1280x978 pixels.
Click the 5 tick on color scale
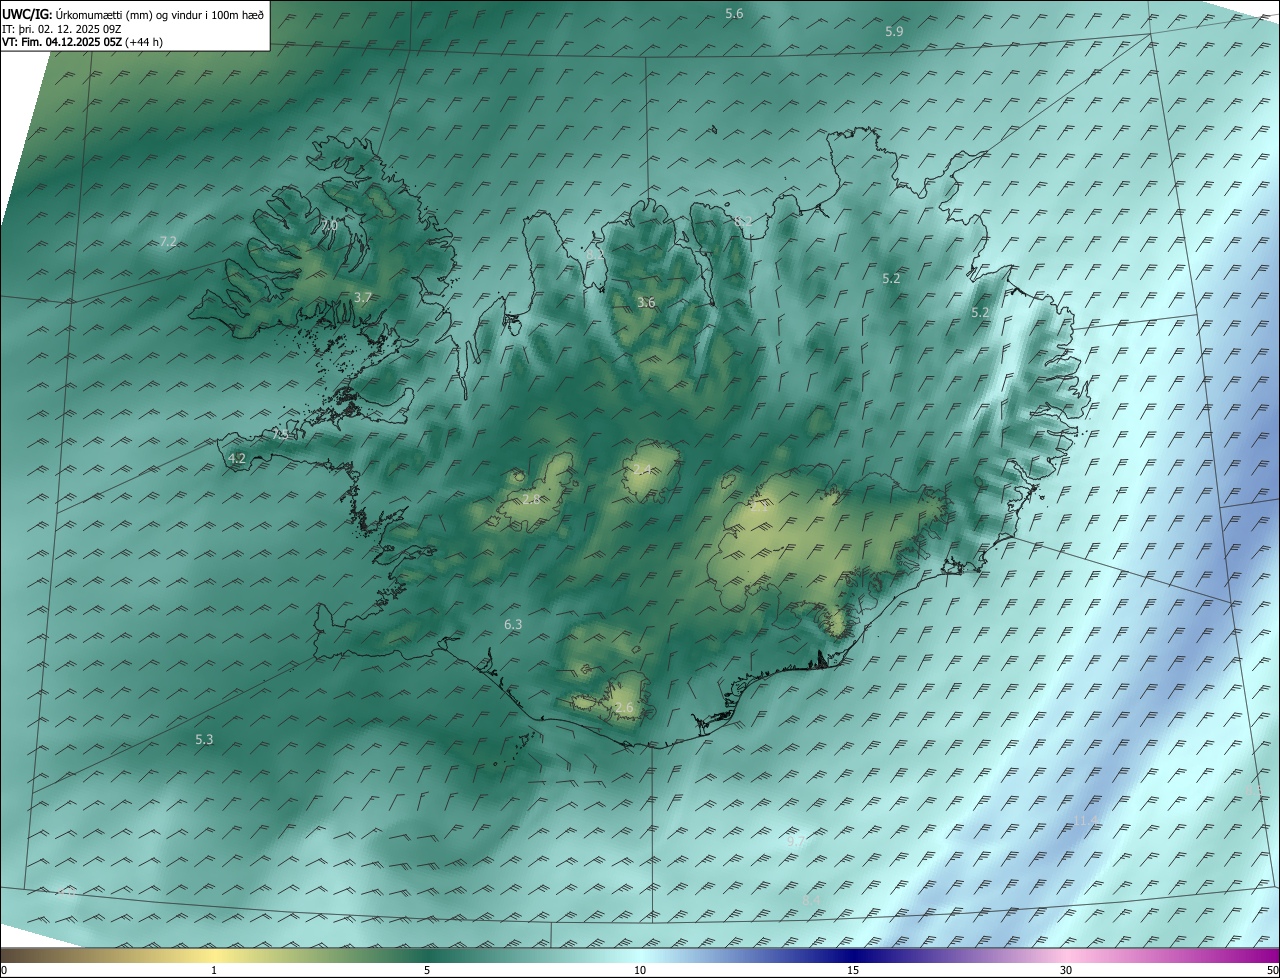tap(427, 970)
